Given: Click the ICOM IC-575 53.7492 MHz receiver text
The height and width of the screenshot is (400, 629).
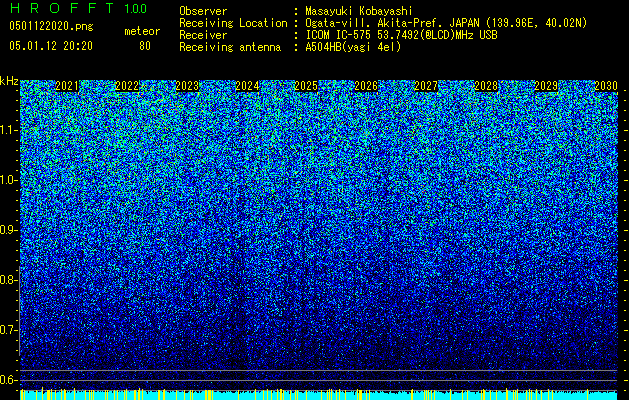Looking at the screenshot, I should pyautogui.click(x=402, y=35).
